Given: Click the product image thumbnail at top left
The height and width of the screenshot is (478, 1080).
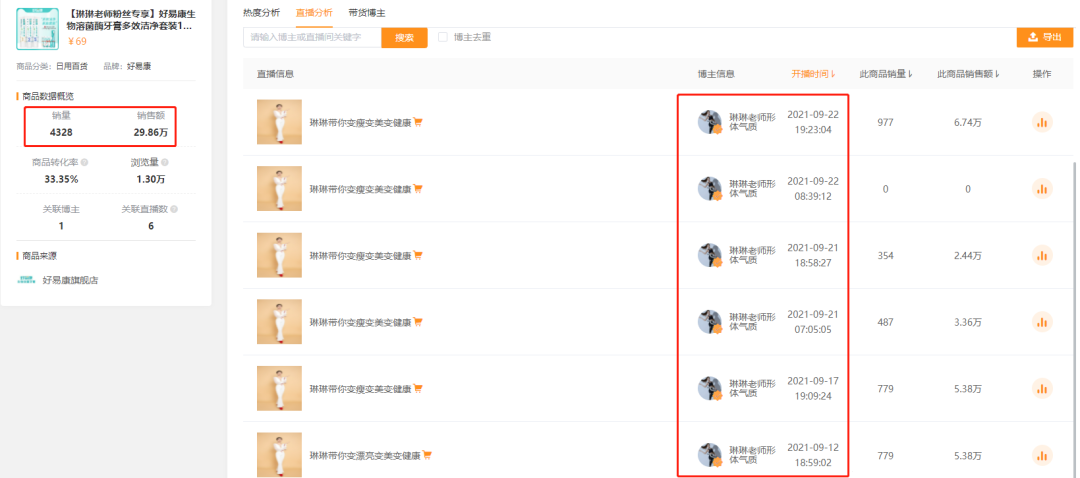Looking at the screenshot, I should pos(37,28).
